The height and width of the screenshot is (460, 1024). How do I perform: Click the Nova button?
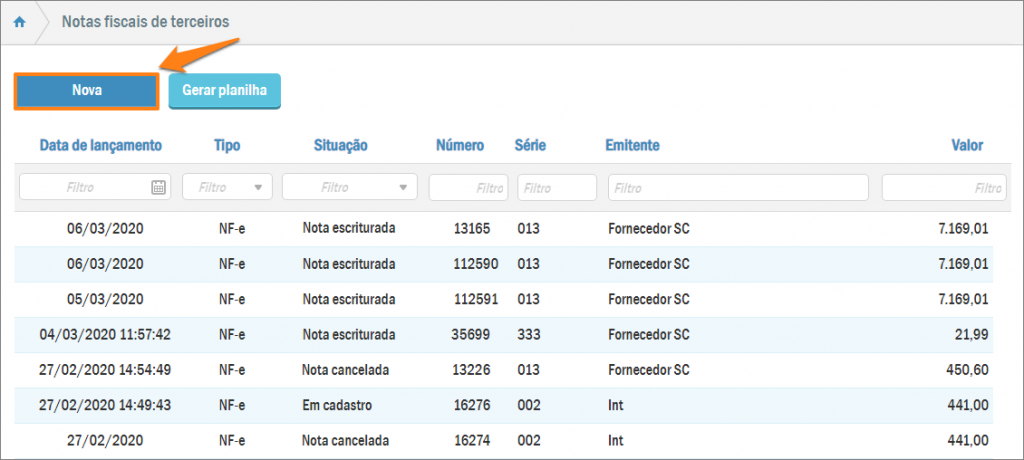[87, 91]
